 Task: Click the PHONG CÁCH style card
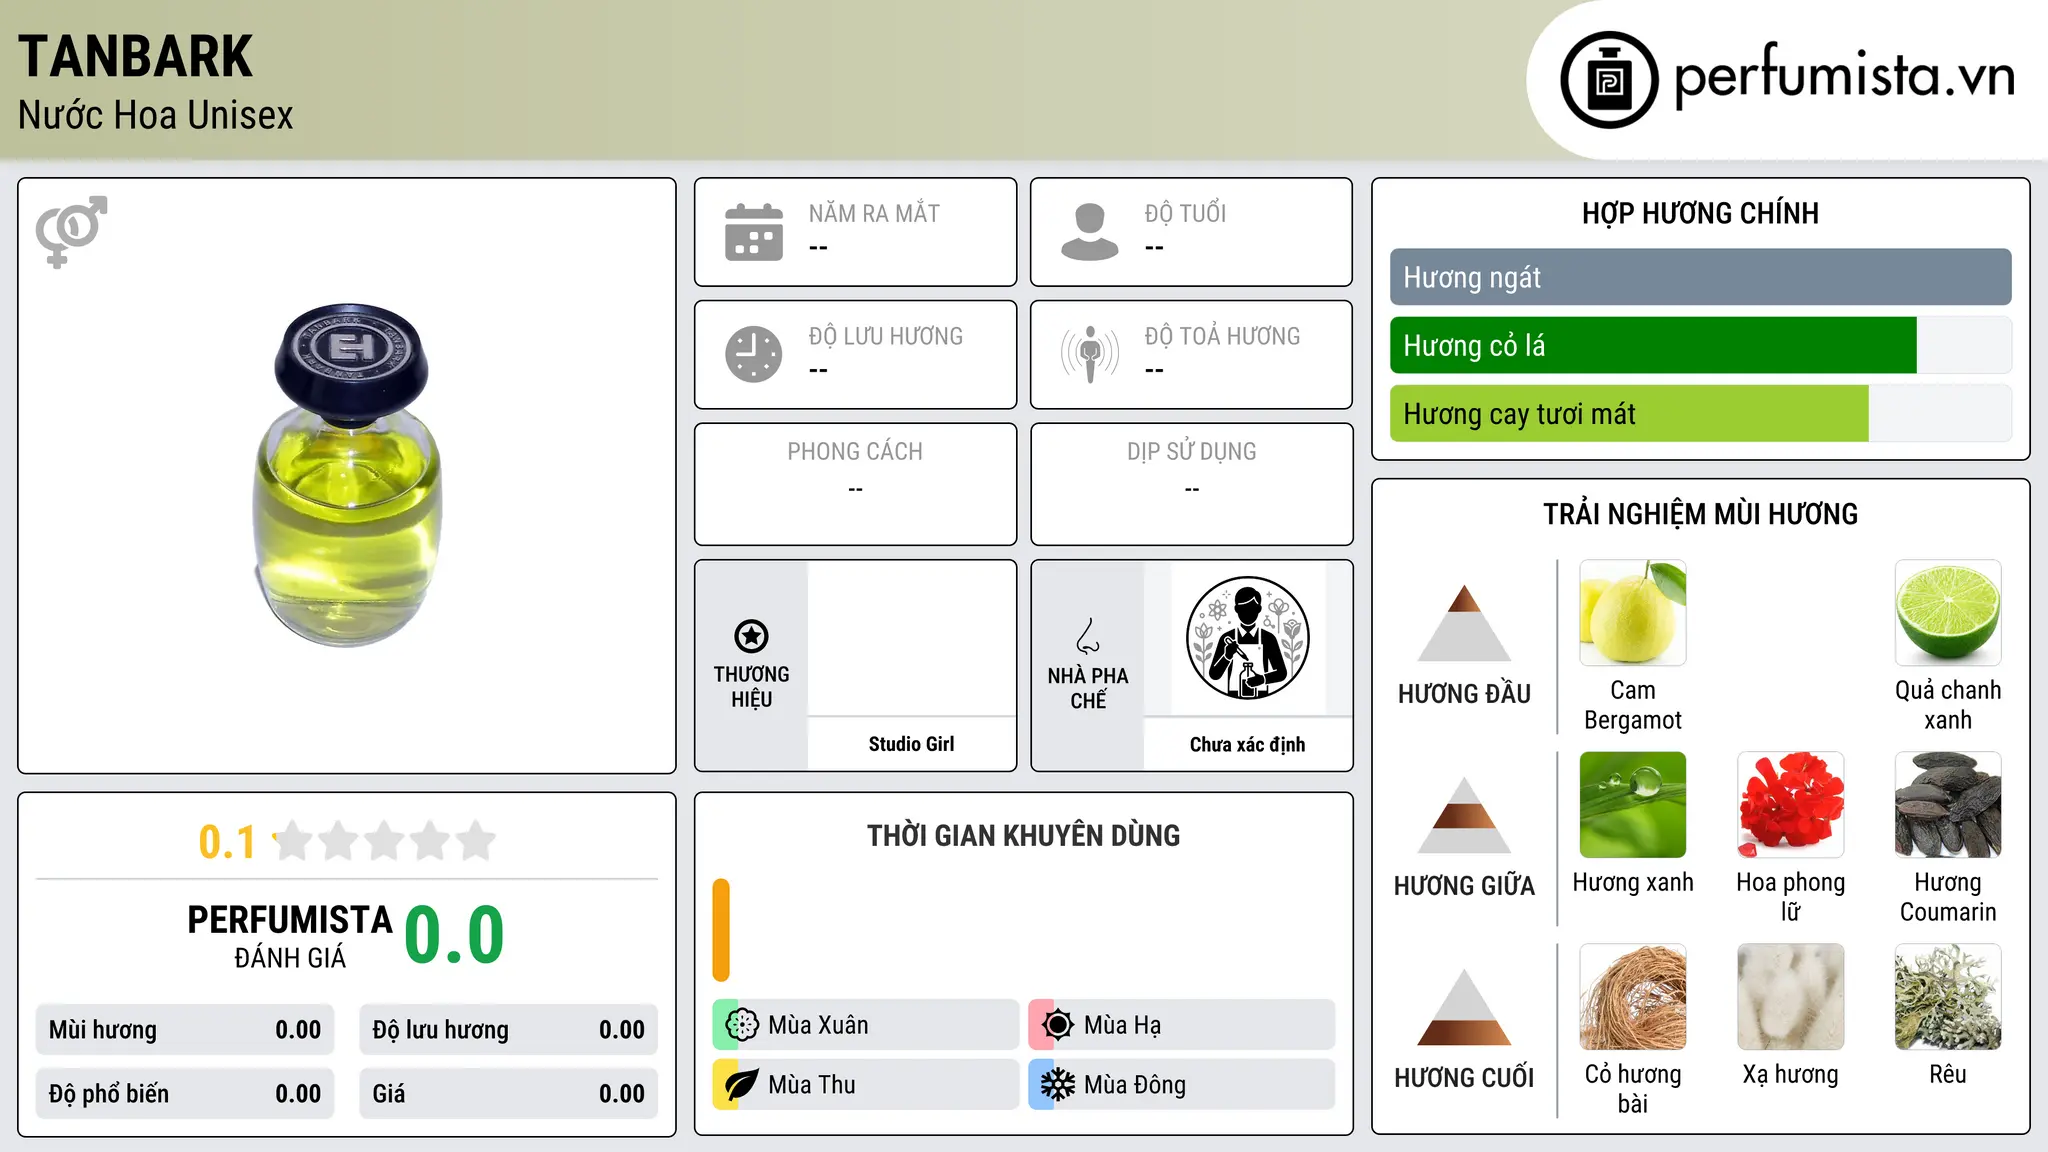[x=856, y=484]
